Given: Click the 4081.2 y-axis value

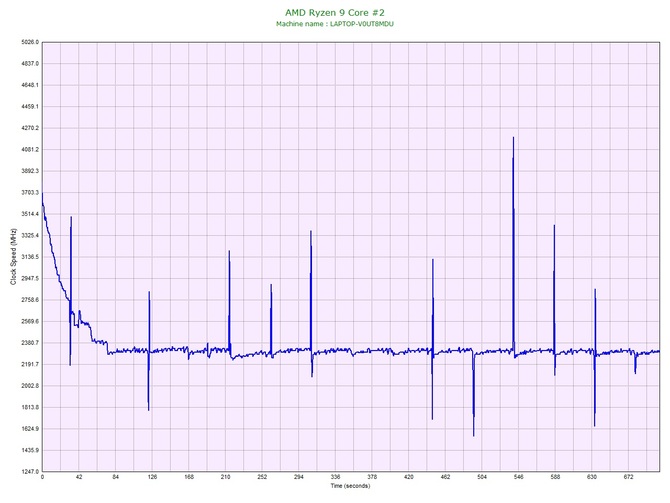Looking at the screenshot, I should [x=30, y=150].
